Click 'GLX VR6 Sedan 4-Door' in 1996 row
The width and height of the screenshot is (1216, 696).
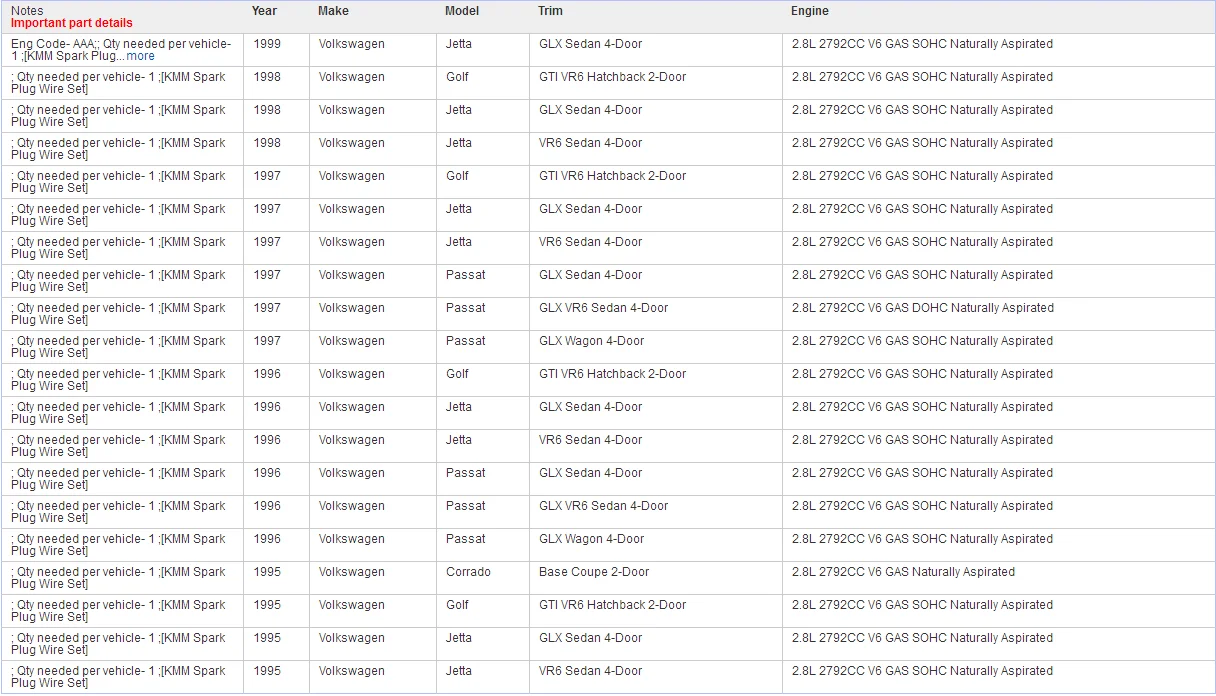click(x=603, y=506)
